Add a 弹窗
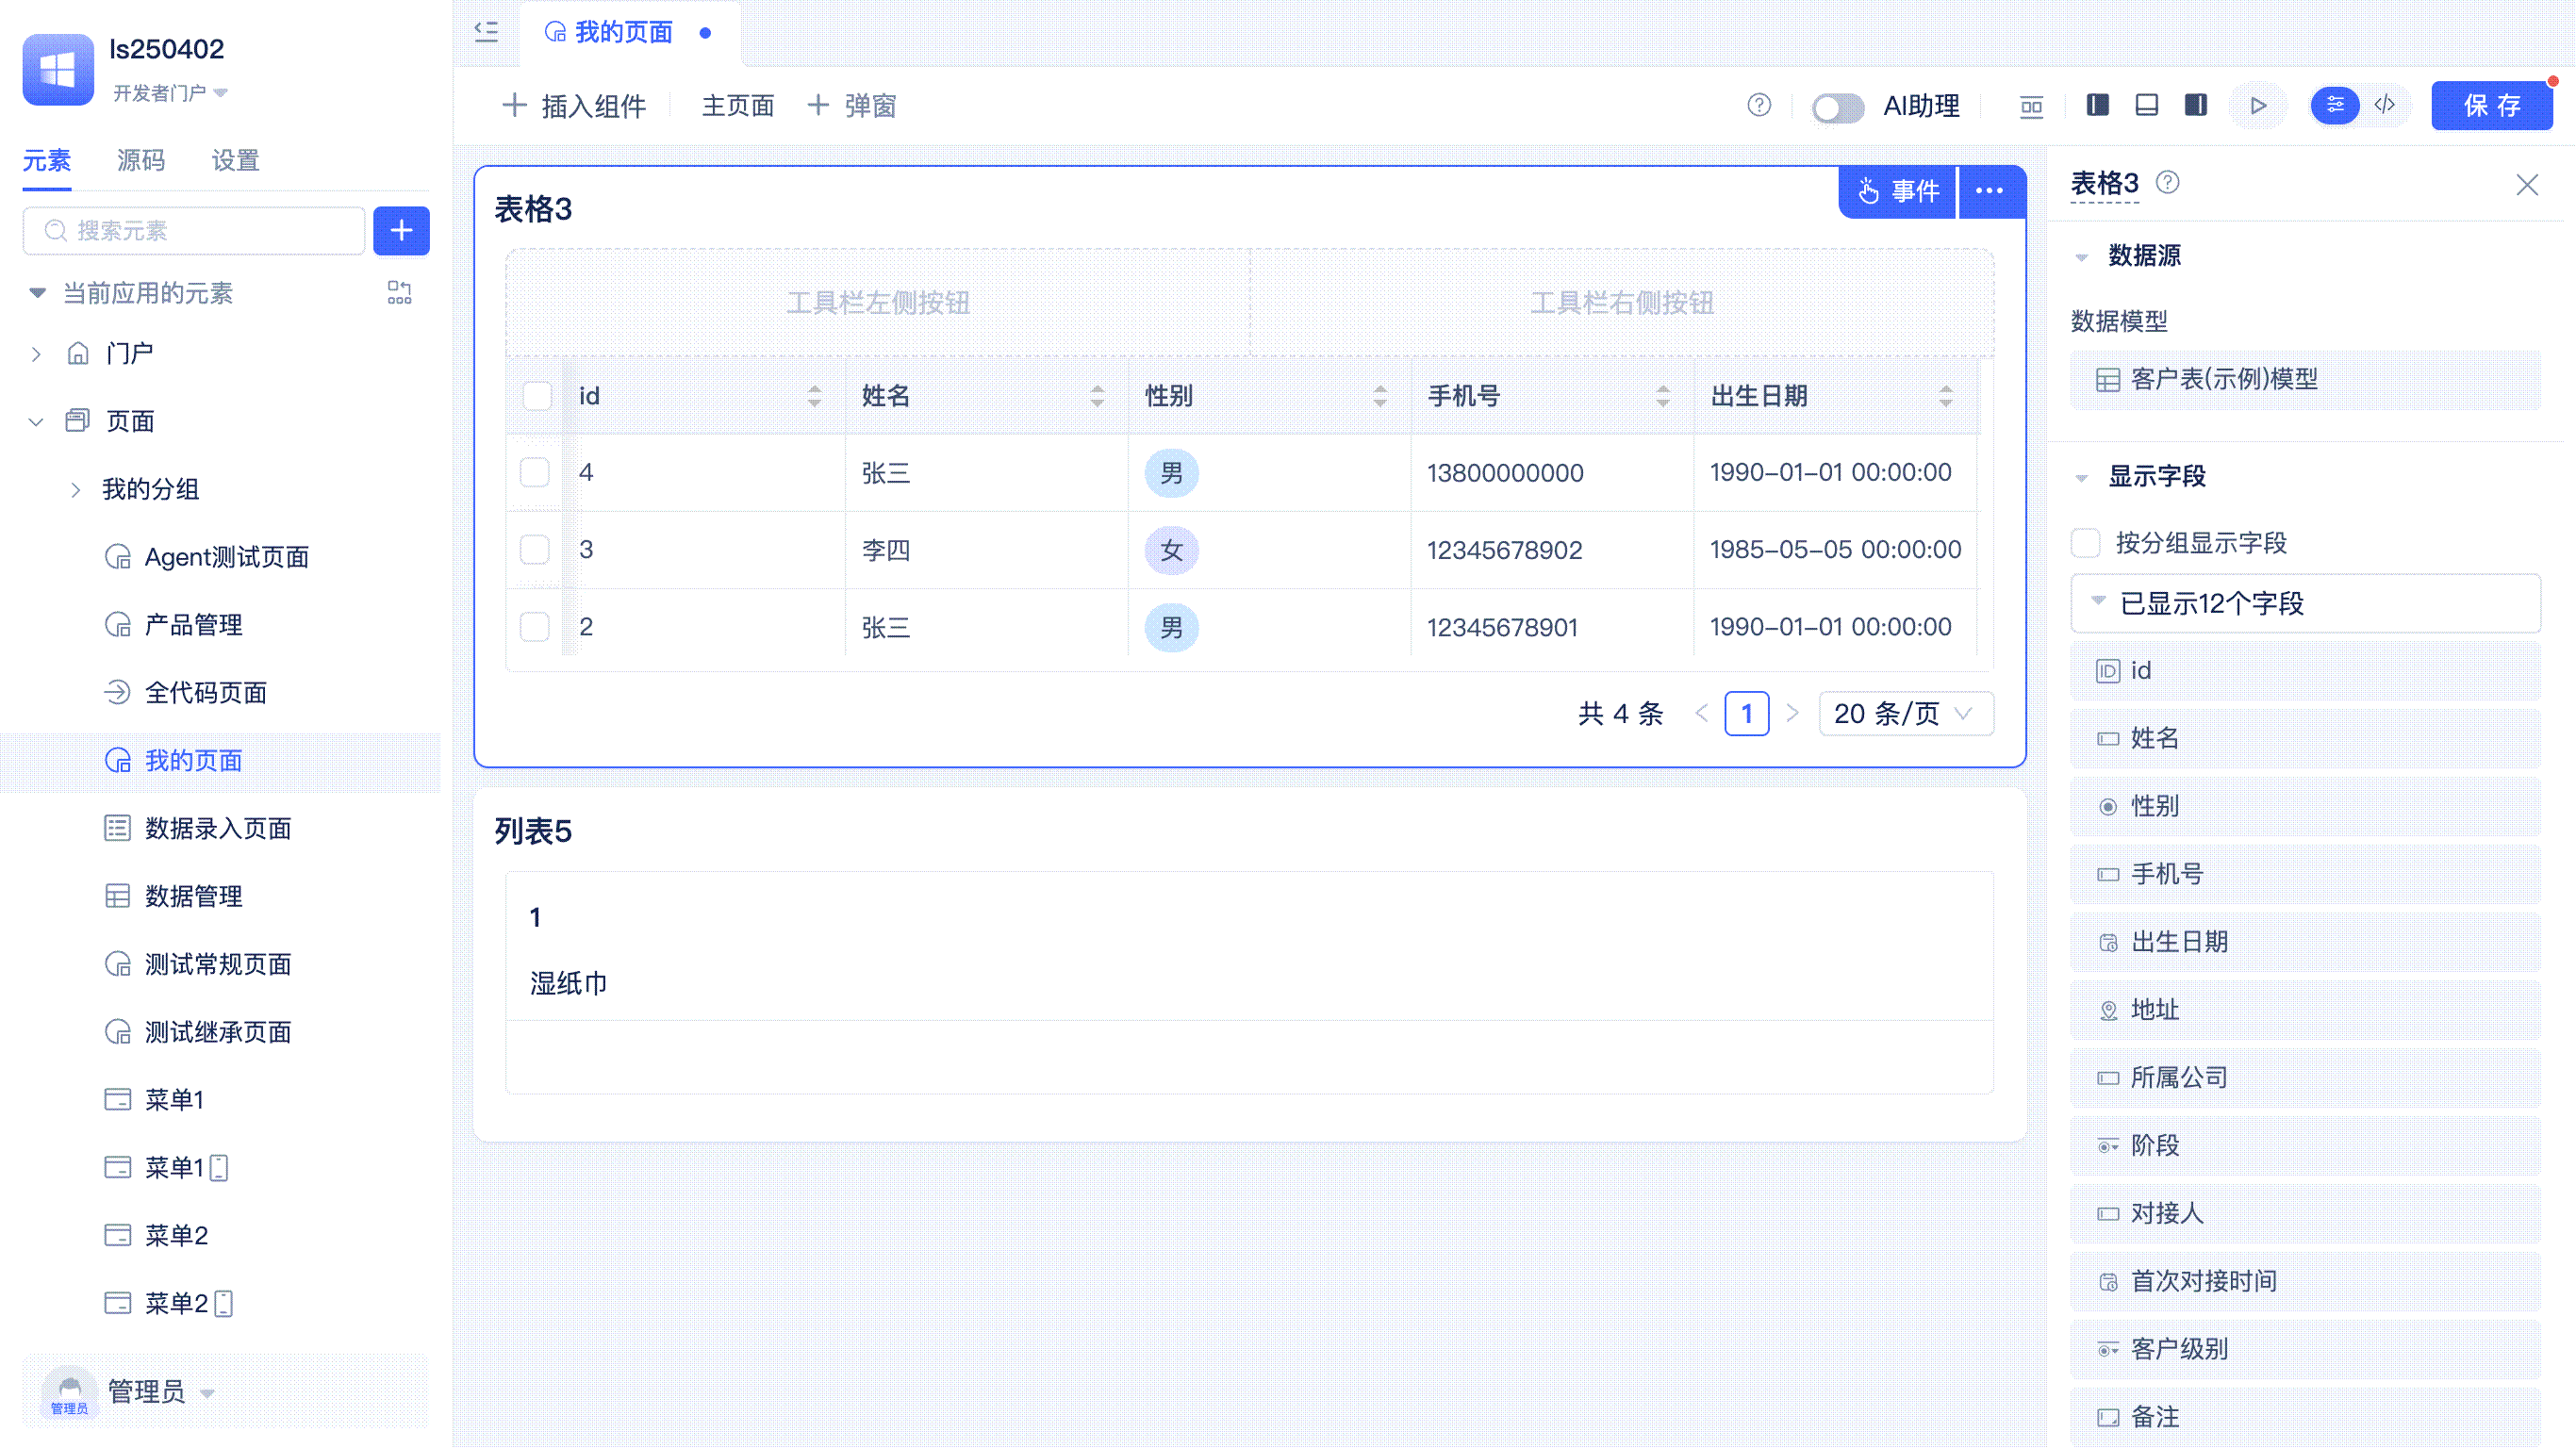 coord(852,106)
